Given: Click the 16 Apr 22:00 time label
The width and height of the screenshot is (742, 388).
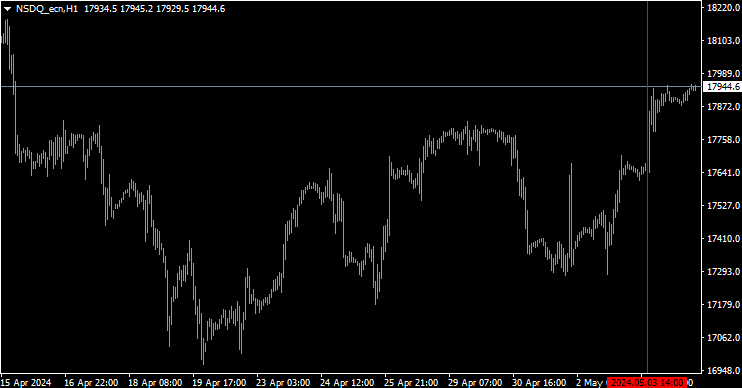Looking at the screenshot, I should point(91,382).
